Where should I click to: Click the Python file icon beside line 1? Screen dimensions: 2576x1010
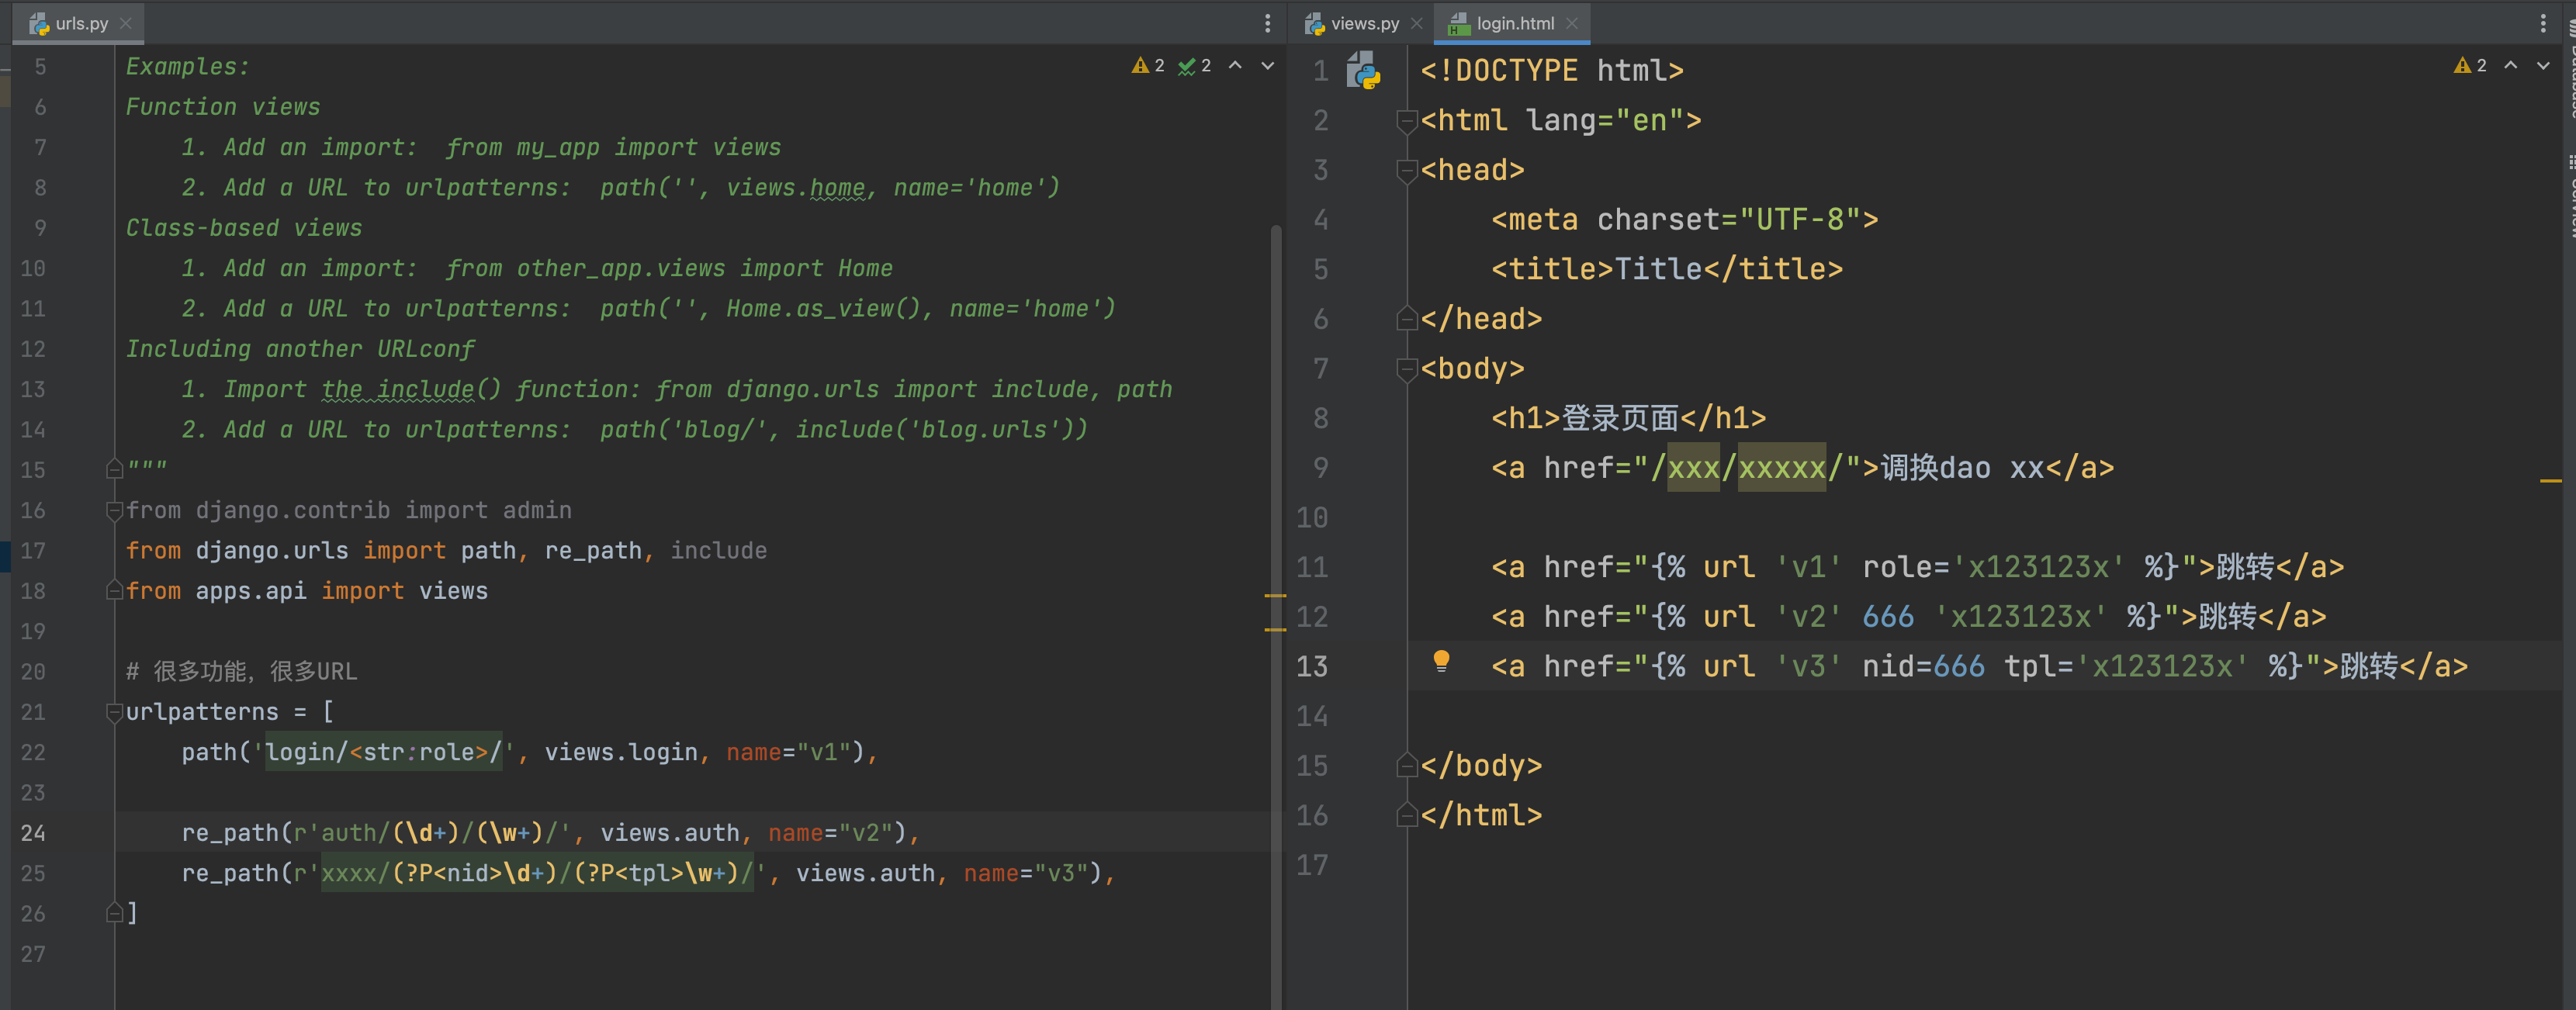point(1363,71)
